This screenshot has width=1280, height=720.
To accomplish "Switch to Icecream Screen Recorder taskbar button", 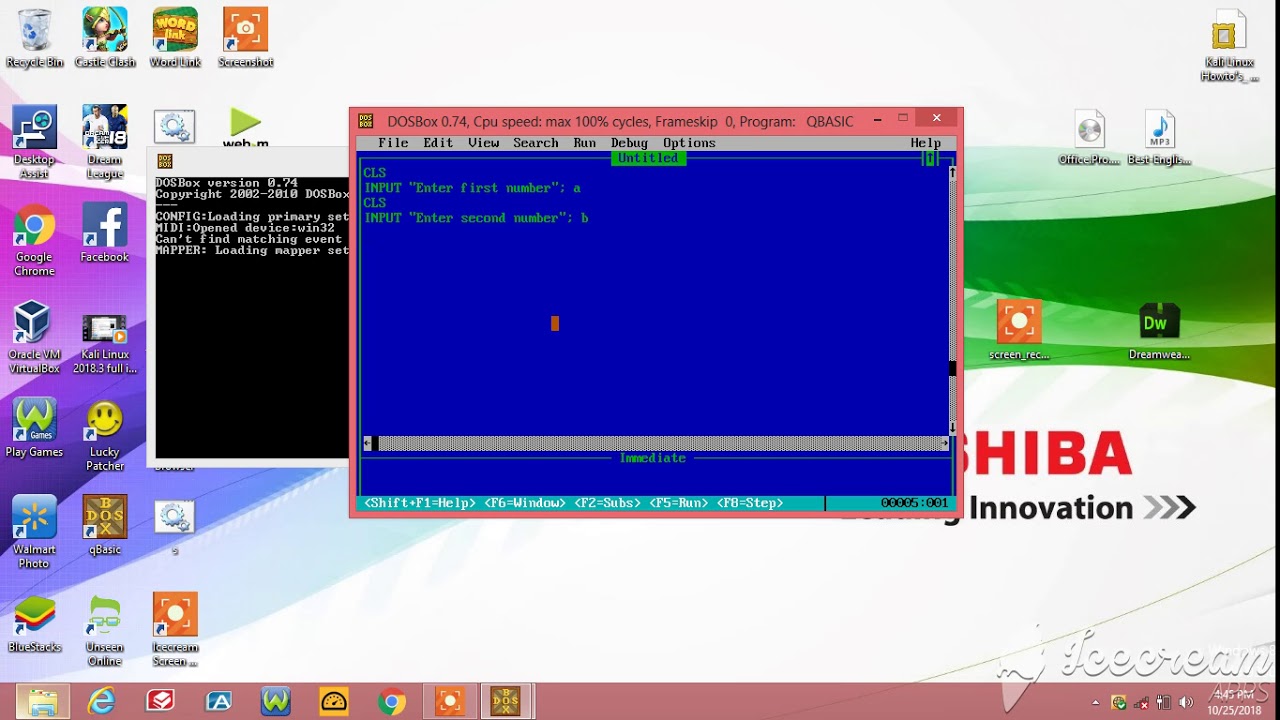I will (449, 702).
